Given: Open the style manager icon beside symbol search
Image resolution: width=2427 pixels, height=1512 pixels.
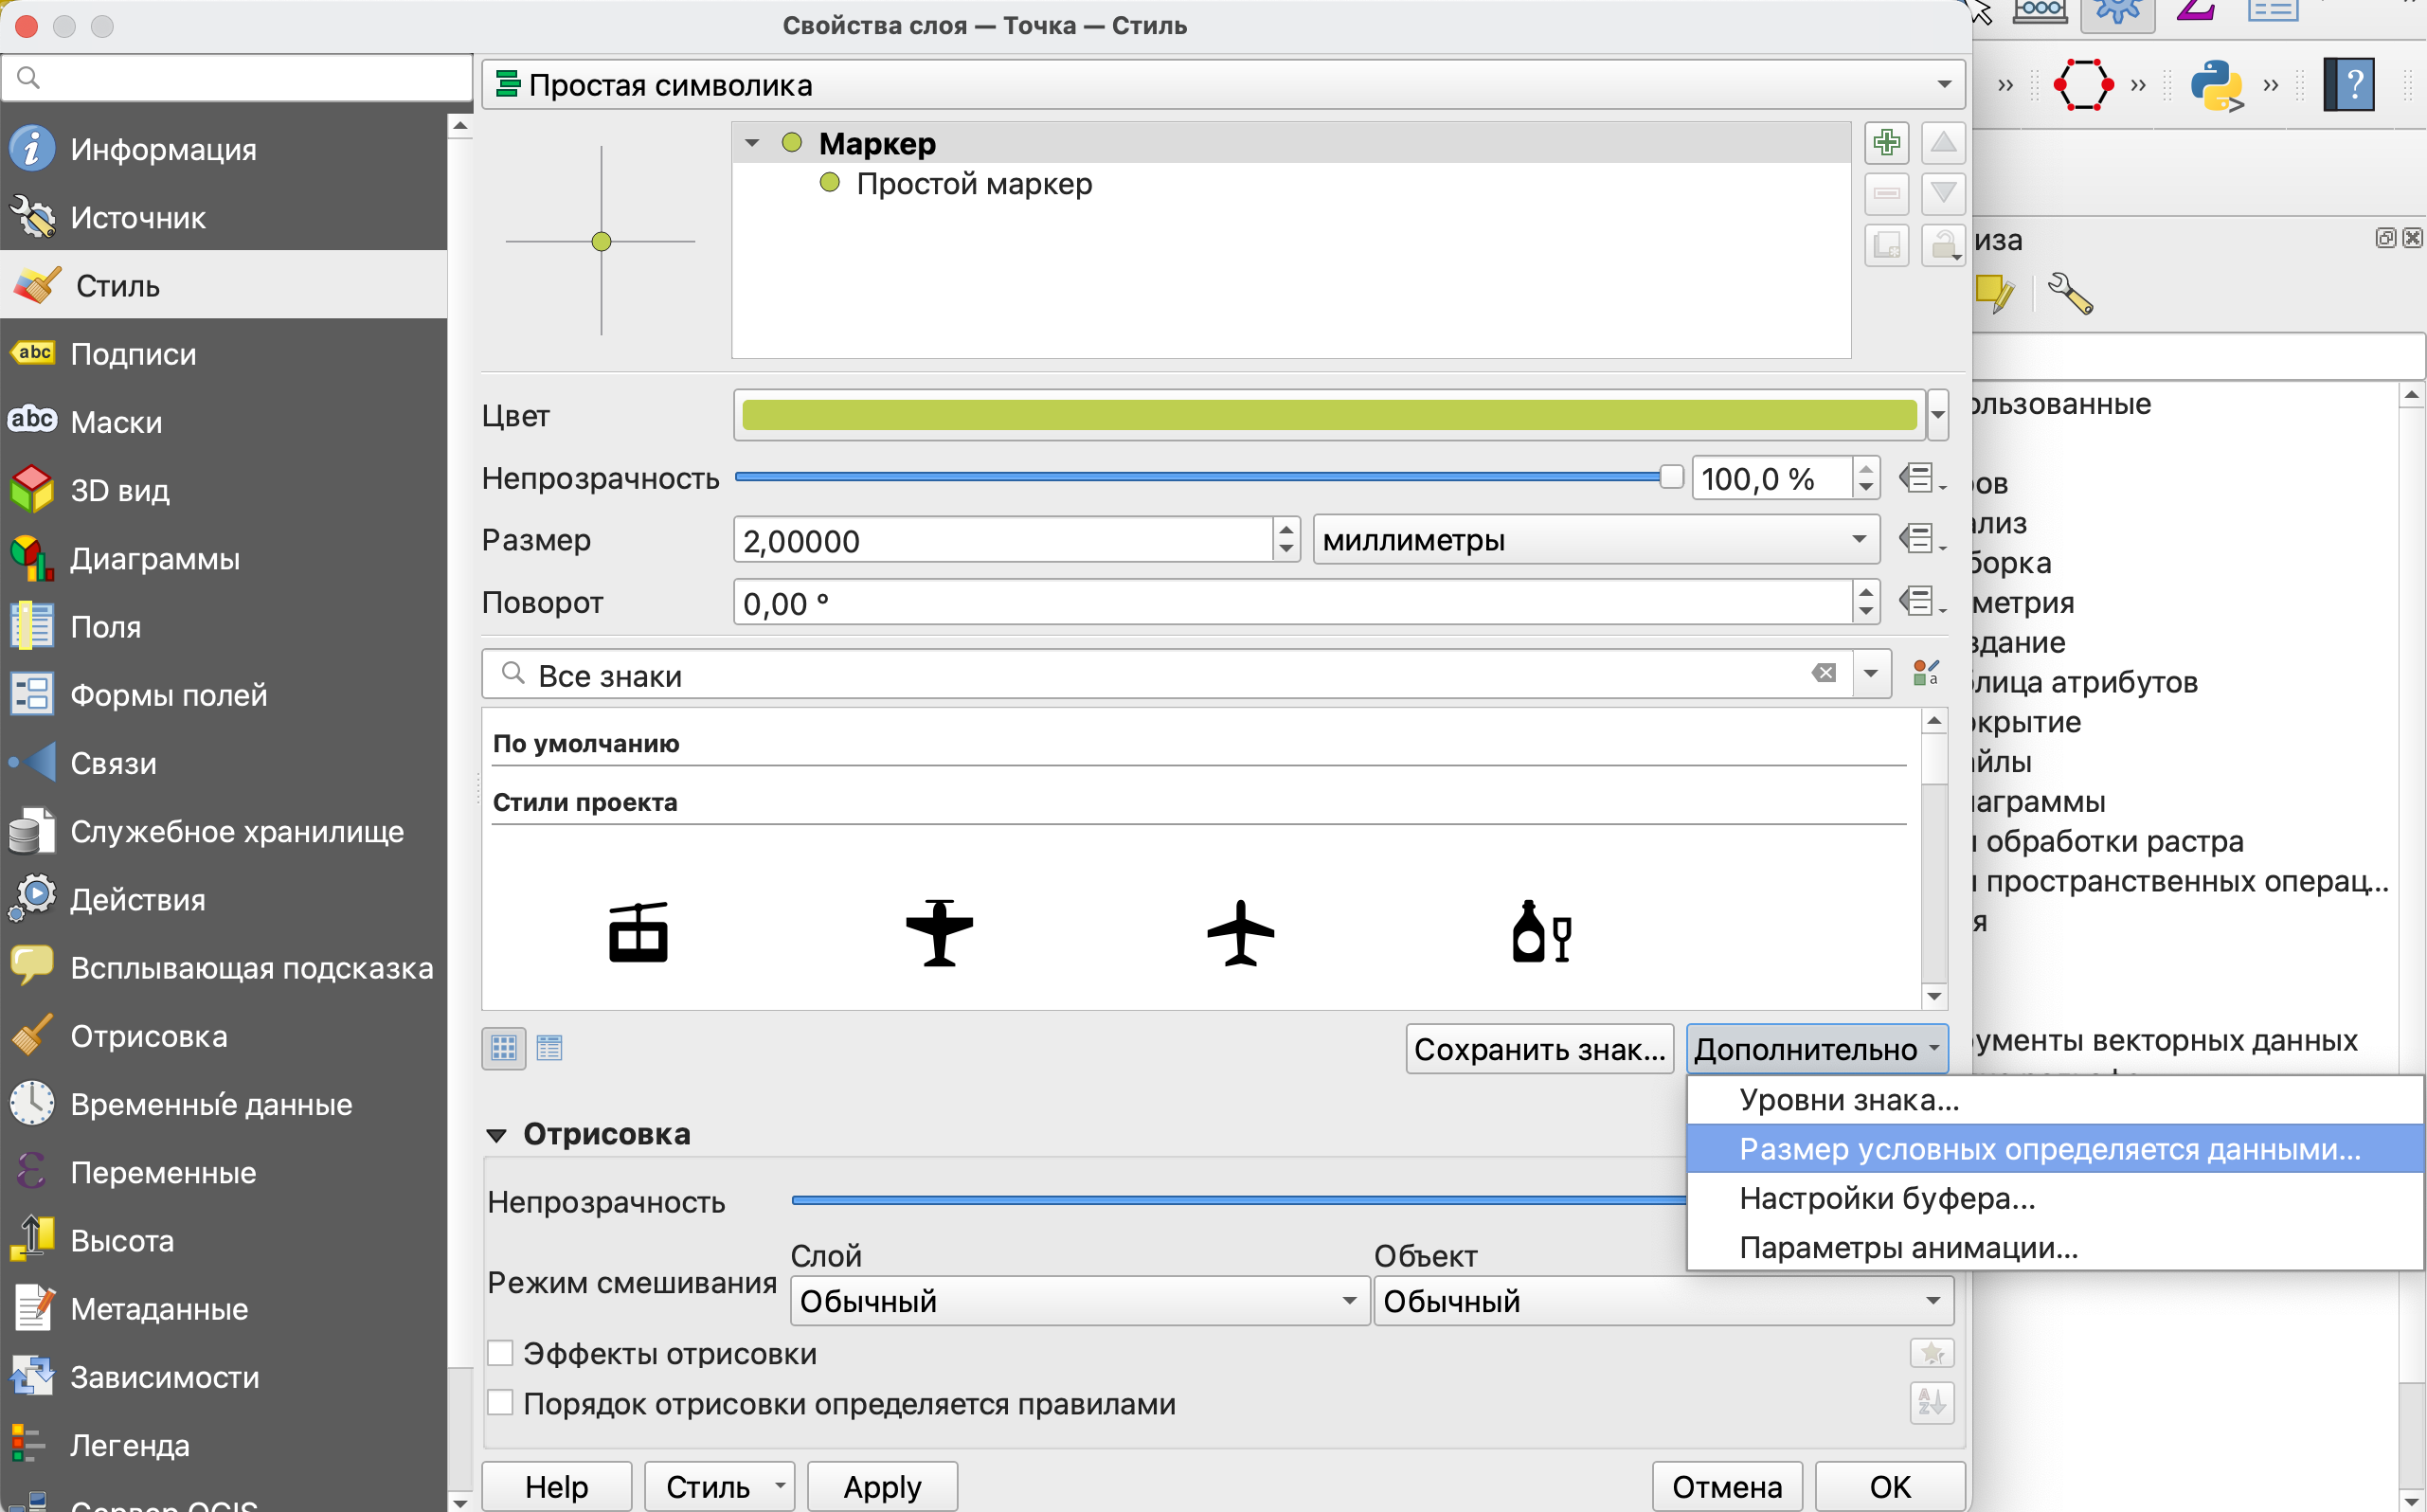Looking at the screenshot, I should [x=1925, y=673].
